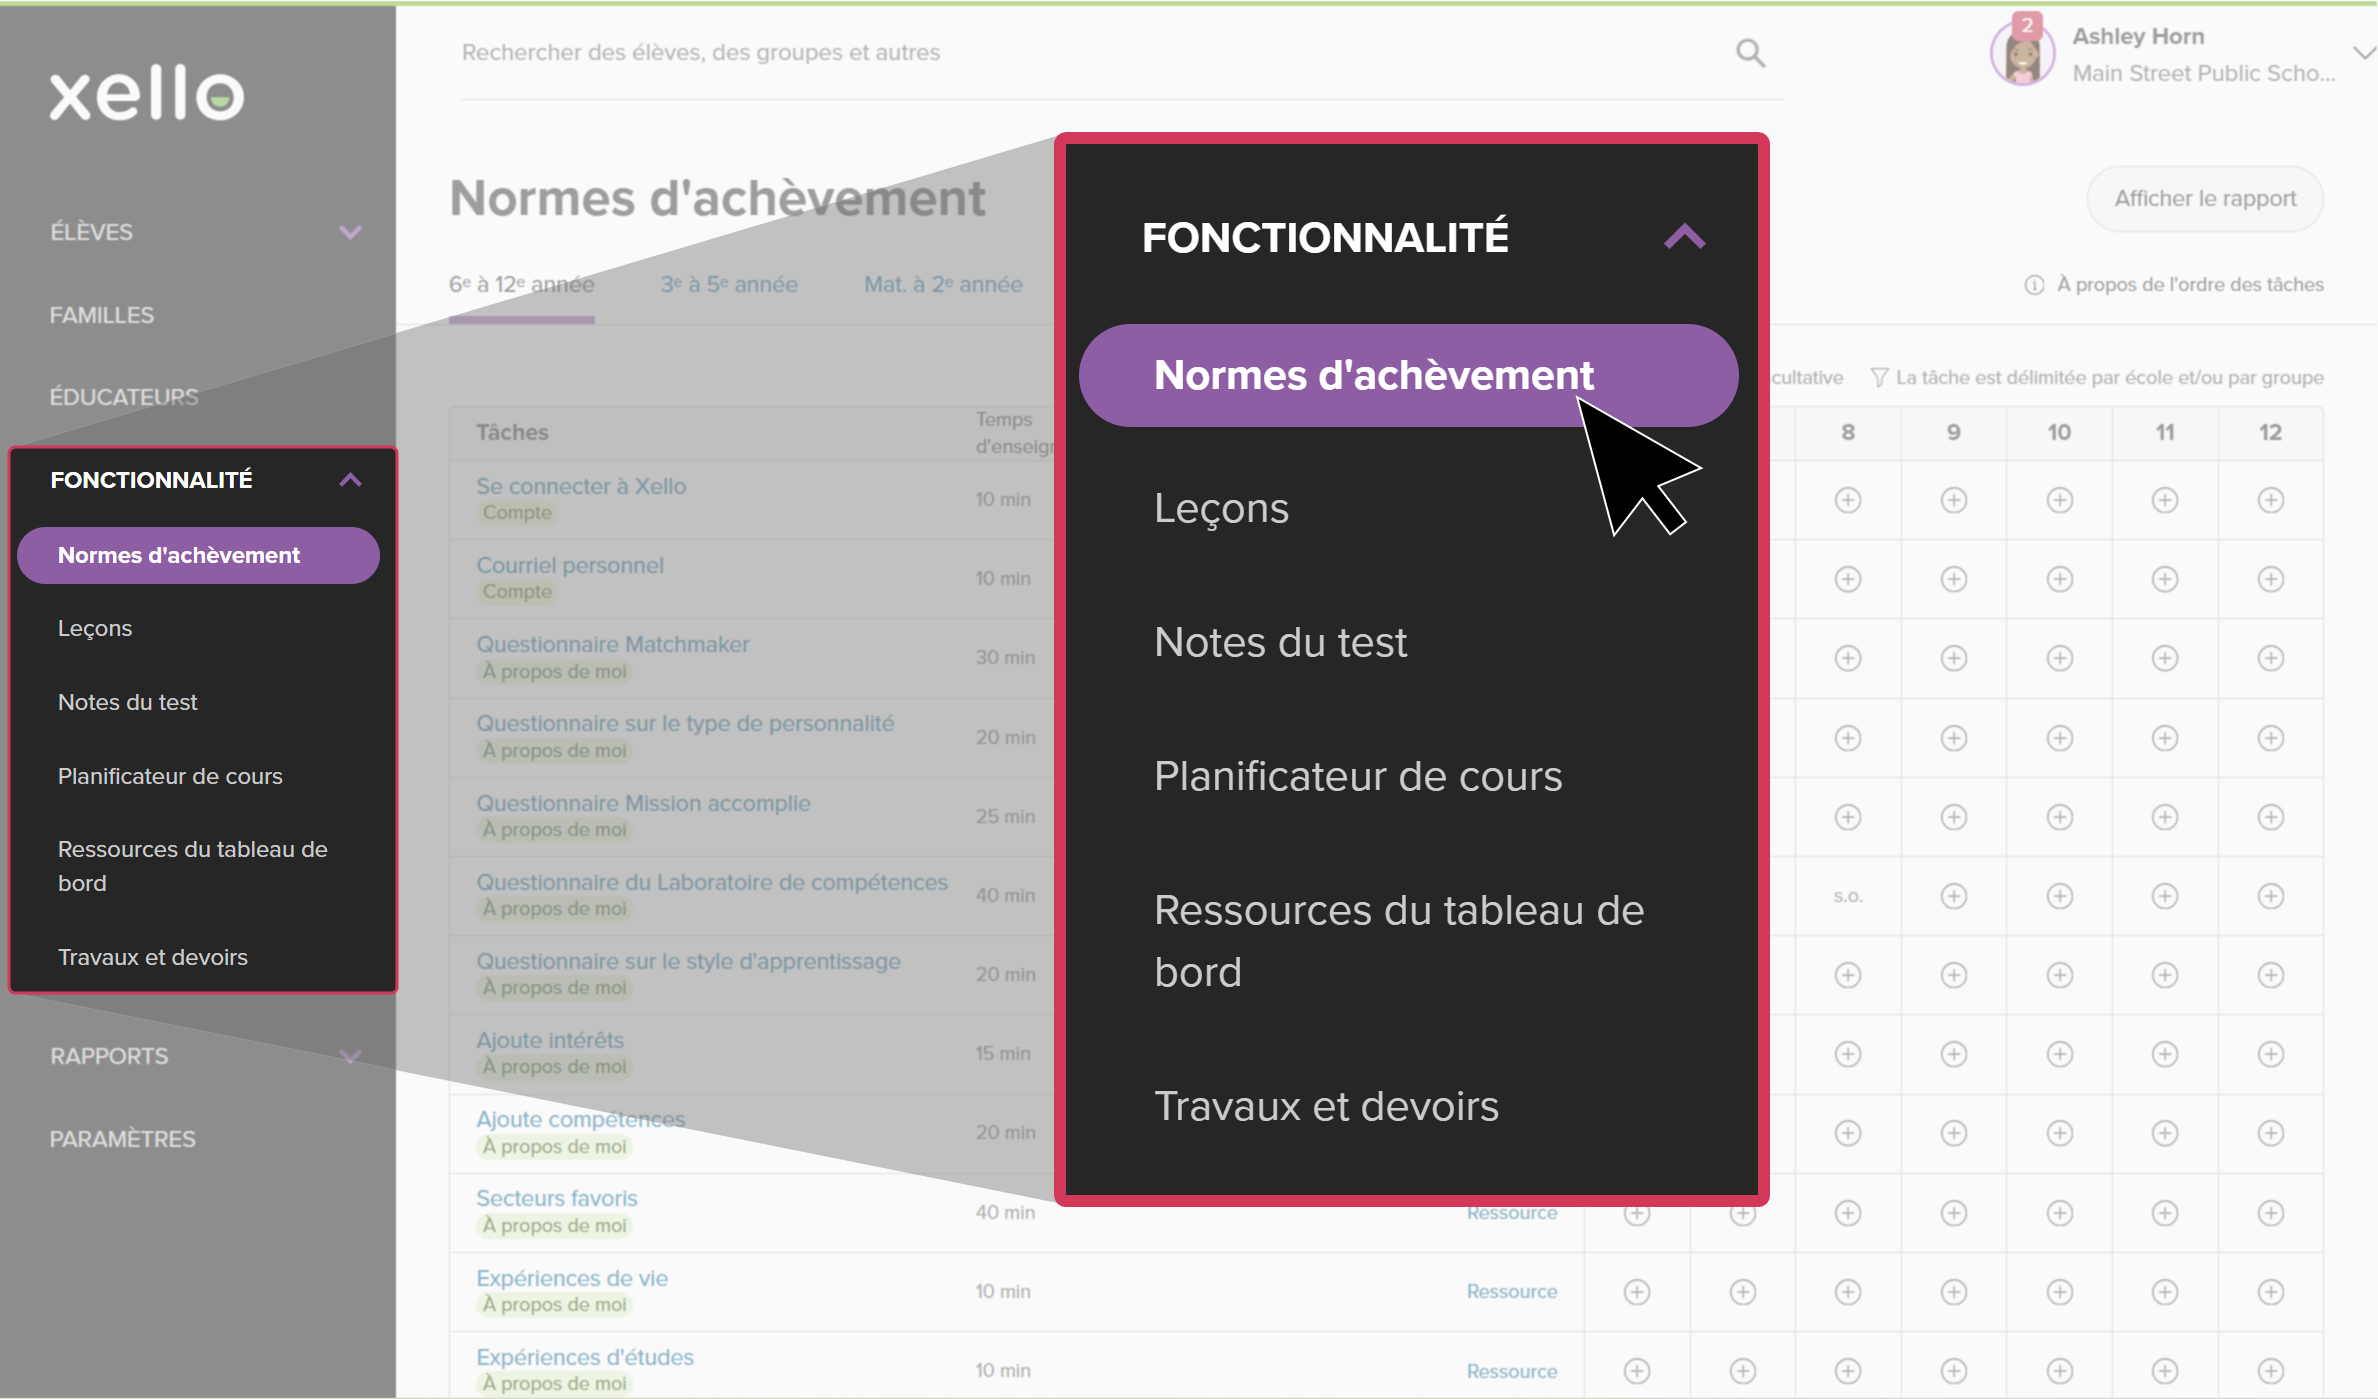
Task: Open Planificateur de cours in sidebar
Action: pyautogui.click(x=170, y=776)
